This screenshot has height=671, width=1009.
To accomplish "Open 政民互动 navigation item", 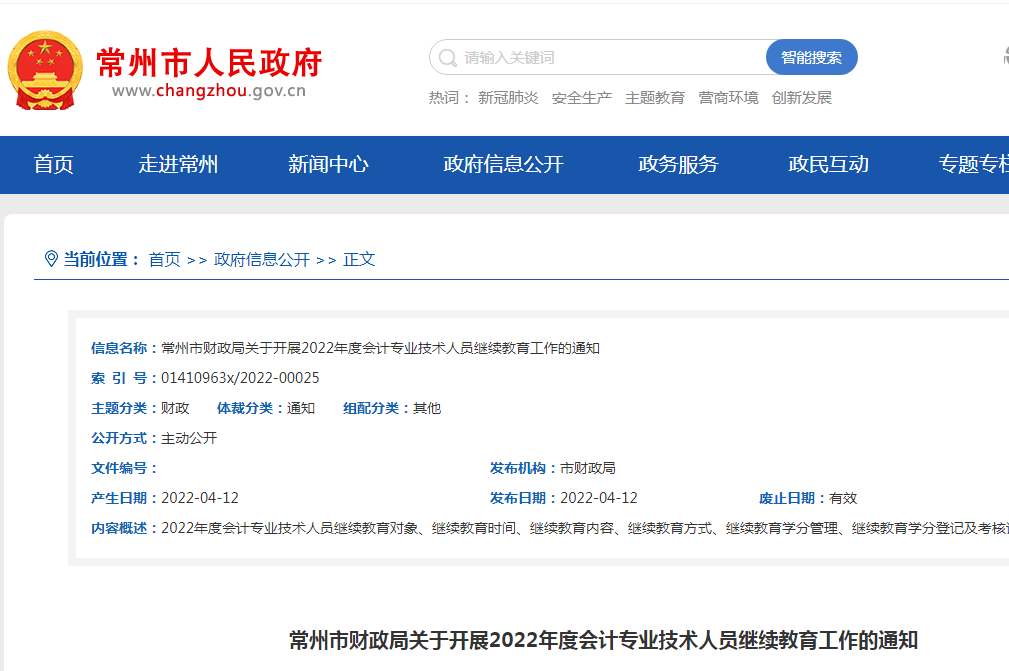I will point(828,165).
